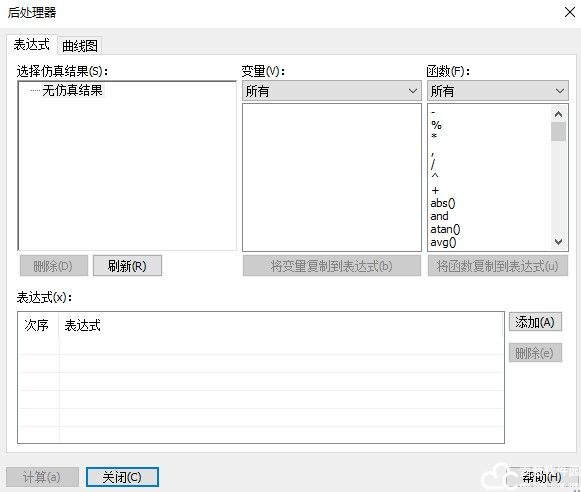Select 无仿真结果 tree item
This screenshot has width=581, height=492.
pos(72,90)
